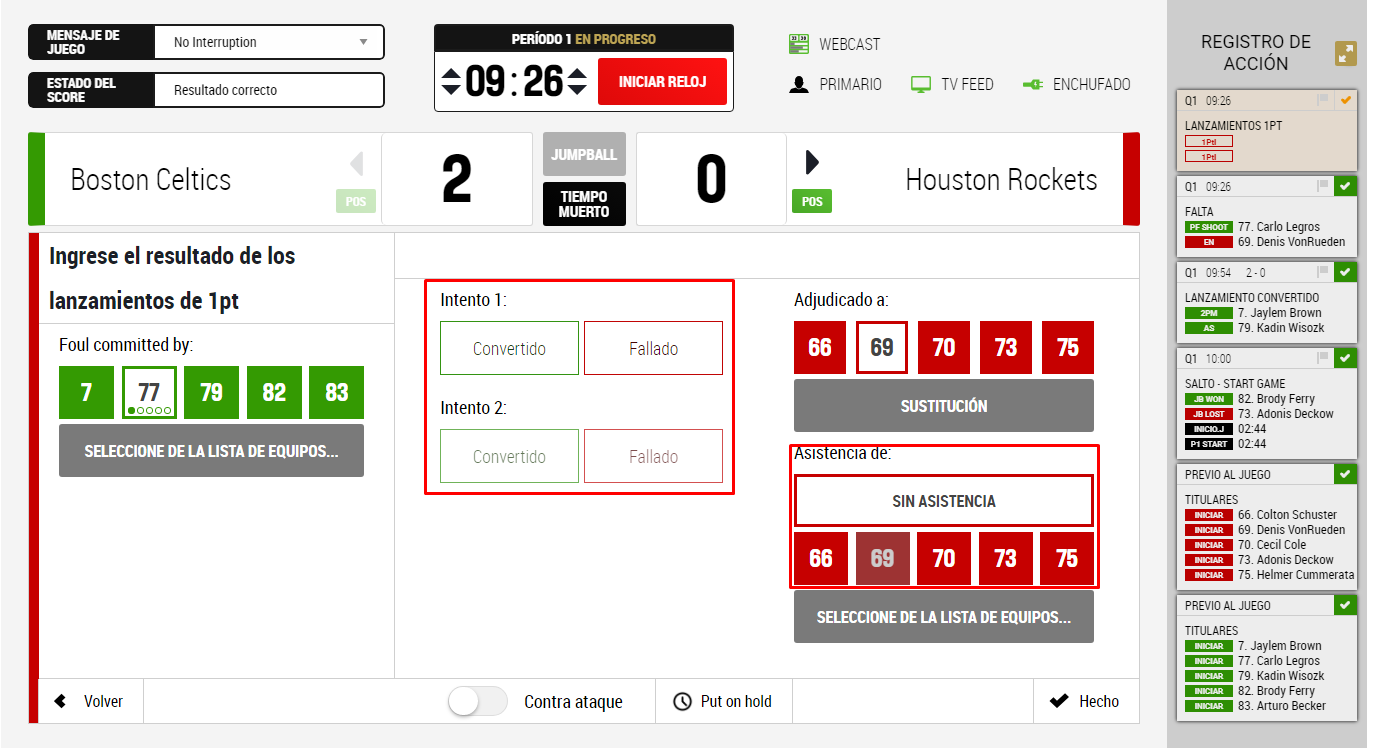1373x753 pixels.
Task: Go back with Volver
Action: click(x=90, y=701)
